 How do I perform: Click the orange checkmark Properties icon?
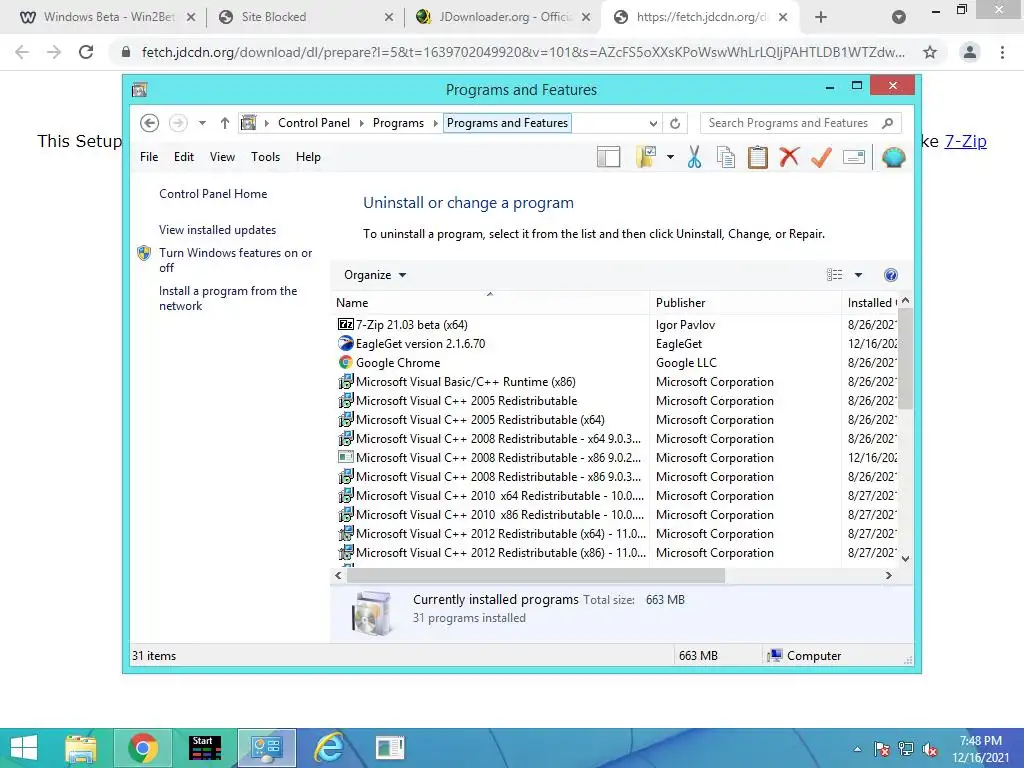pyautogui.click(x=821, y=157)
